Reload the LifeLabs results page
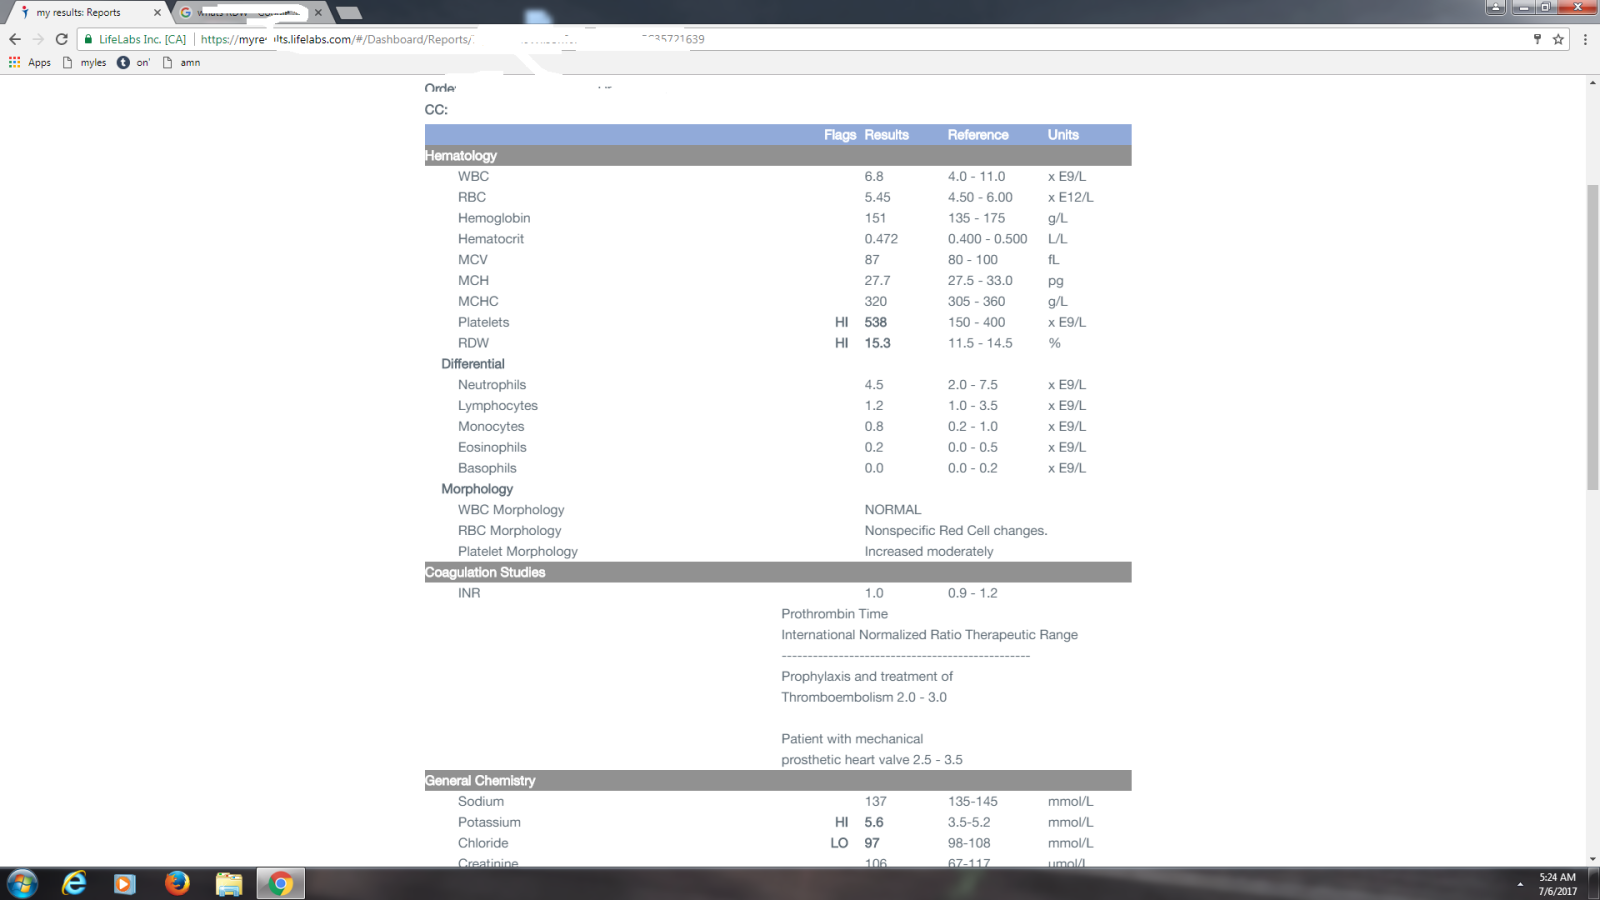The image size is (1600, 900). pyautogui.click(x=61, y=39)
